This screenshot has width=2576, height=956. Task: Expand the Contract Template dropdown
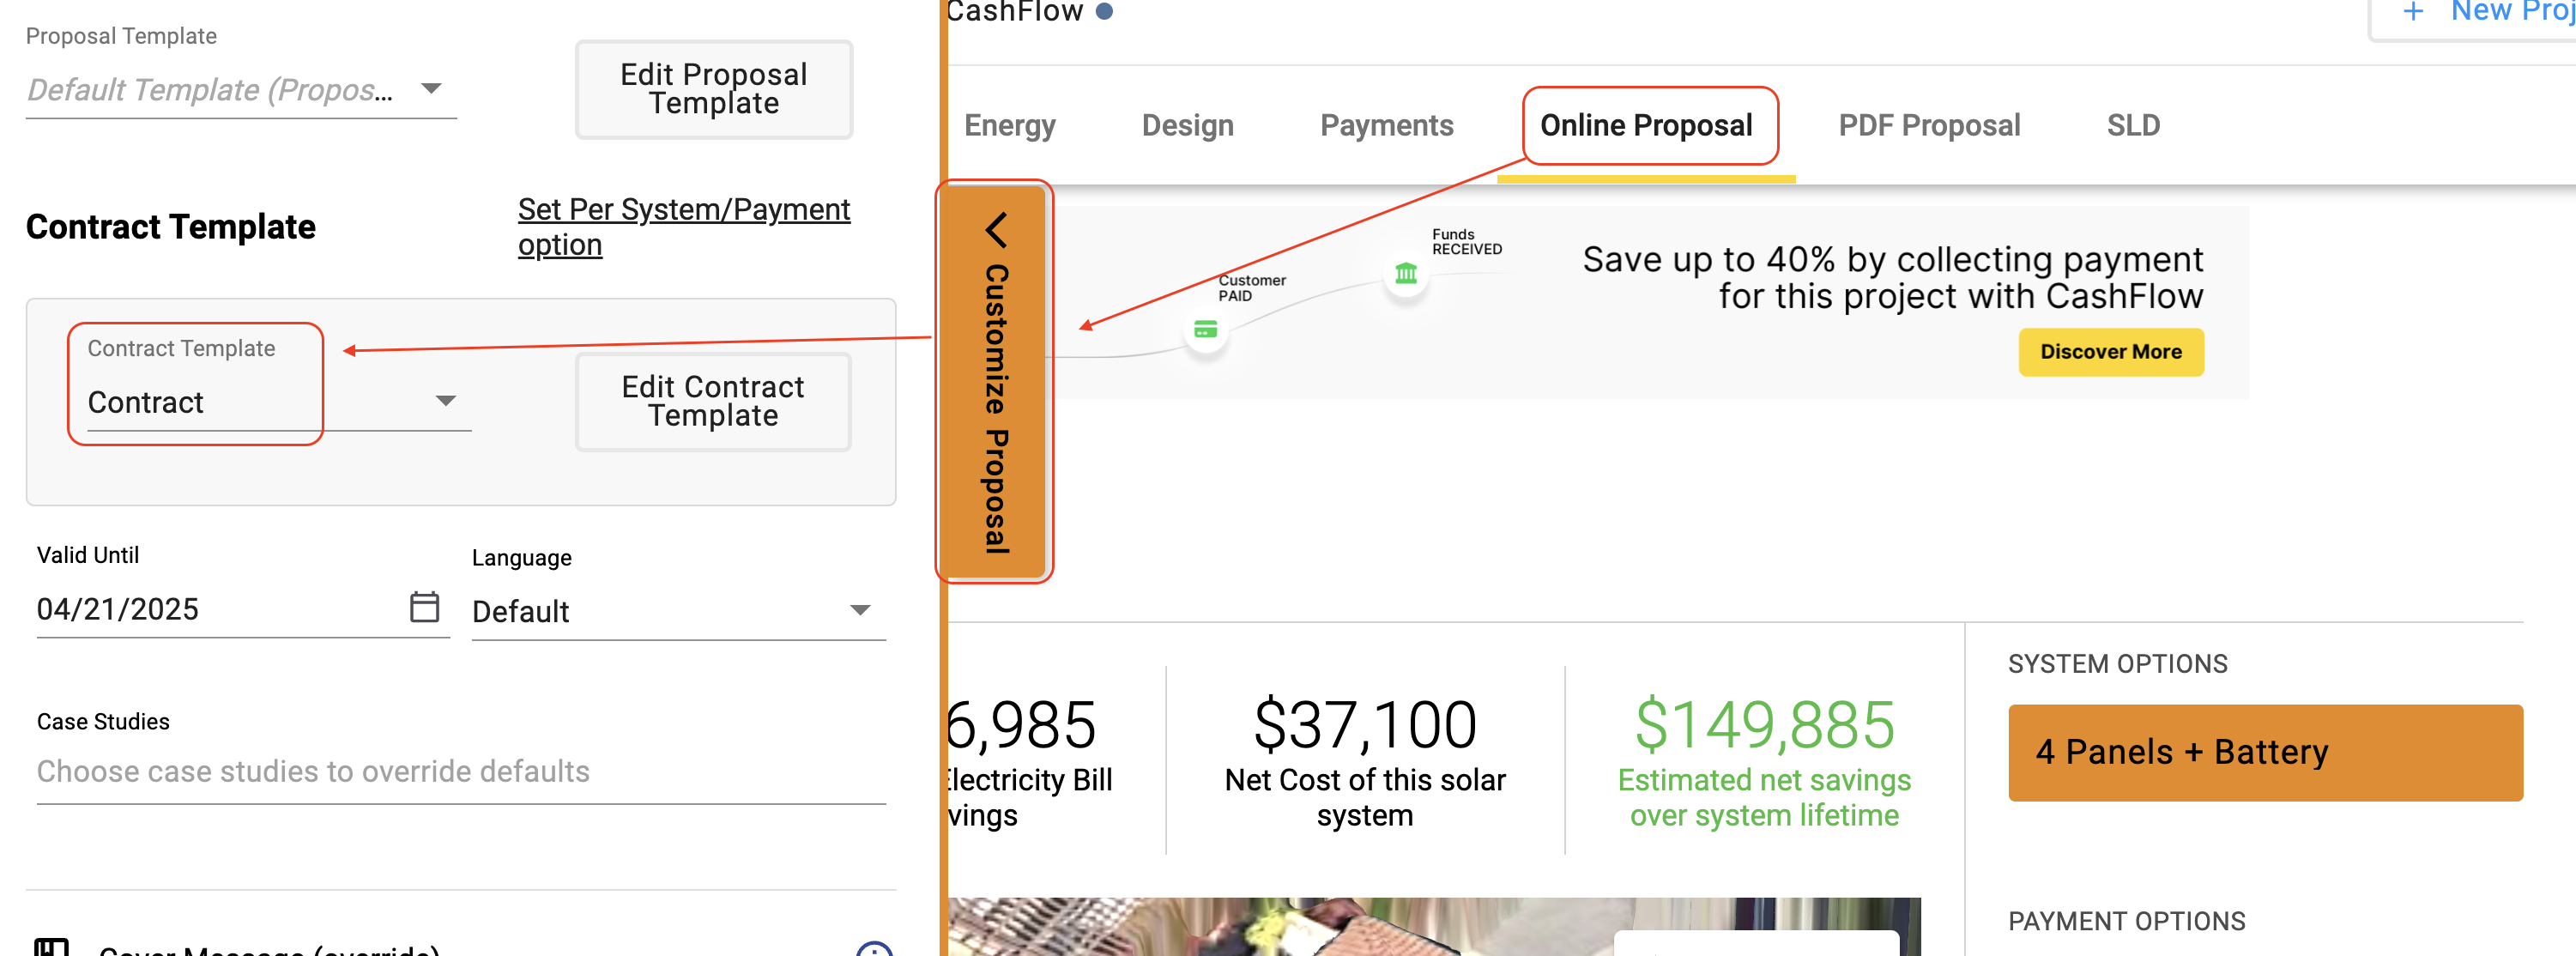(x=279, y=402)
